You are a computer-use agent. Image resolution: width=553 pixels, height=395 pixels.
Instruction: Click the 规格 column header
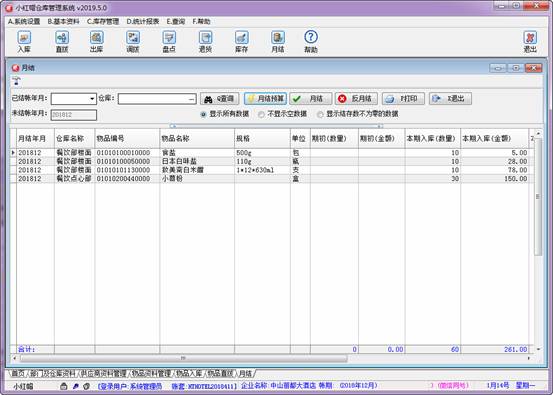(262, 139)
